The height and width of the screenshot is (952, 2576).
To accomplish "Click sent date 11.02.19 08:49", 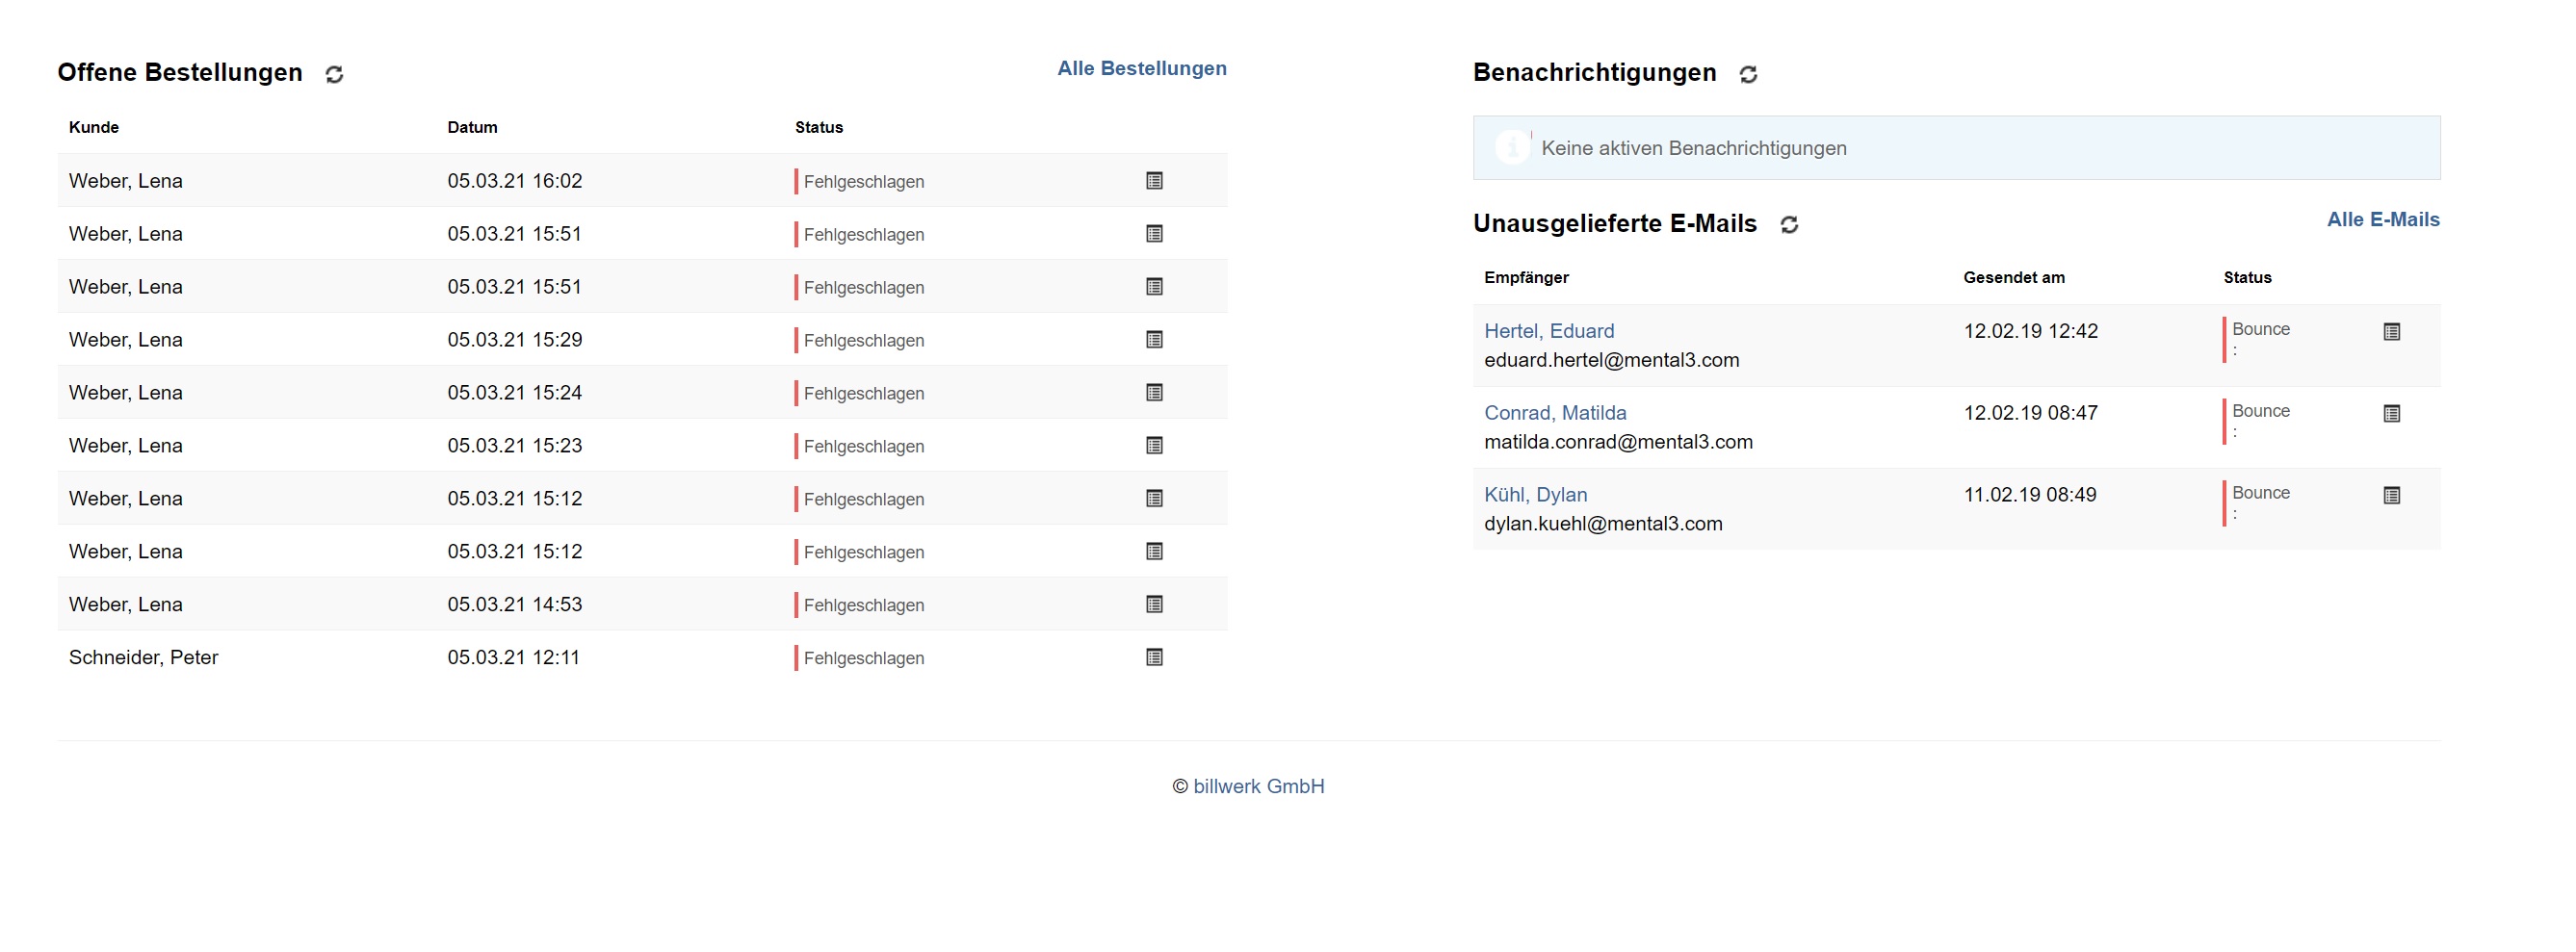I will 2030,495.
